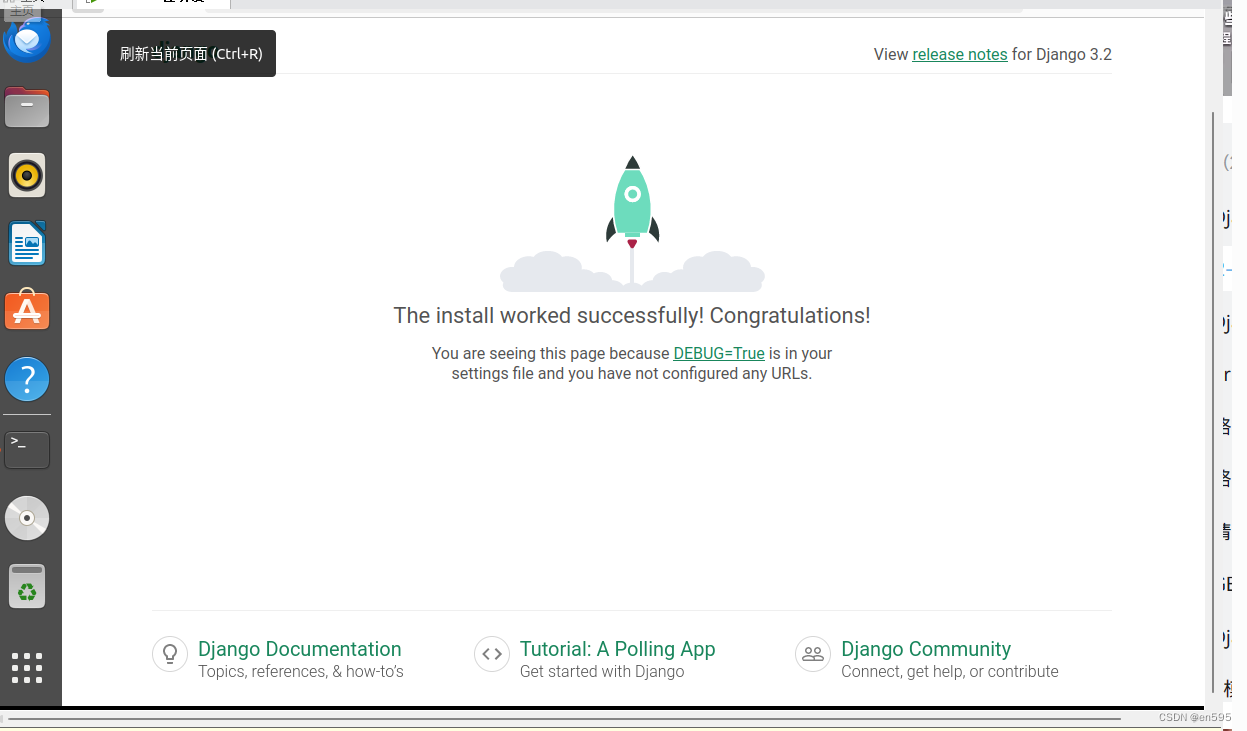Click the lightbulb Documentation icon
The height and width of the screenshot is (731, 1247).
[170, 655]
